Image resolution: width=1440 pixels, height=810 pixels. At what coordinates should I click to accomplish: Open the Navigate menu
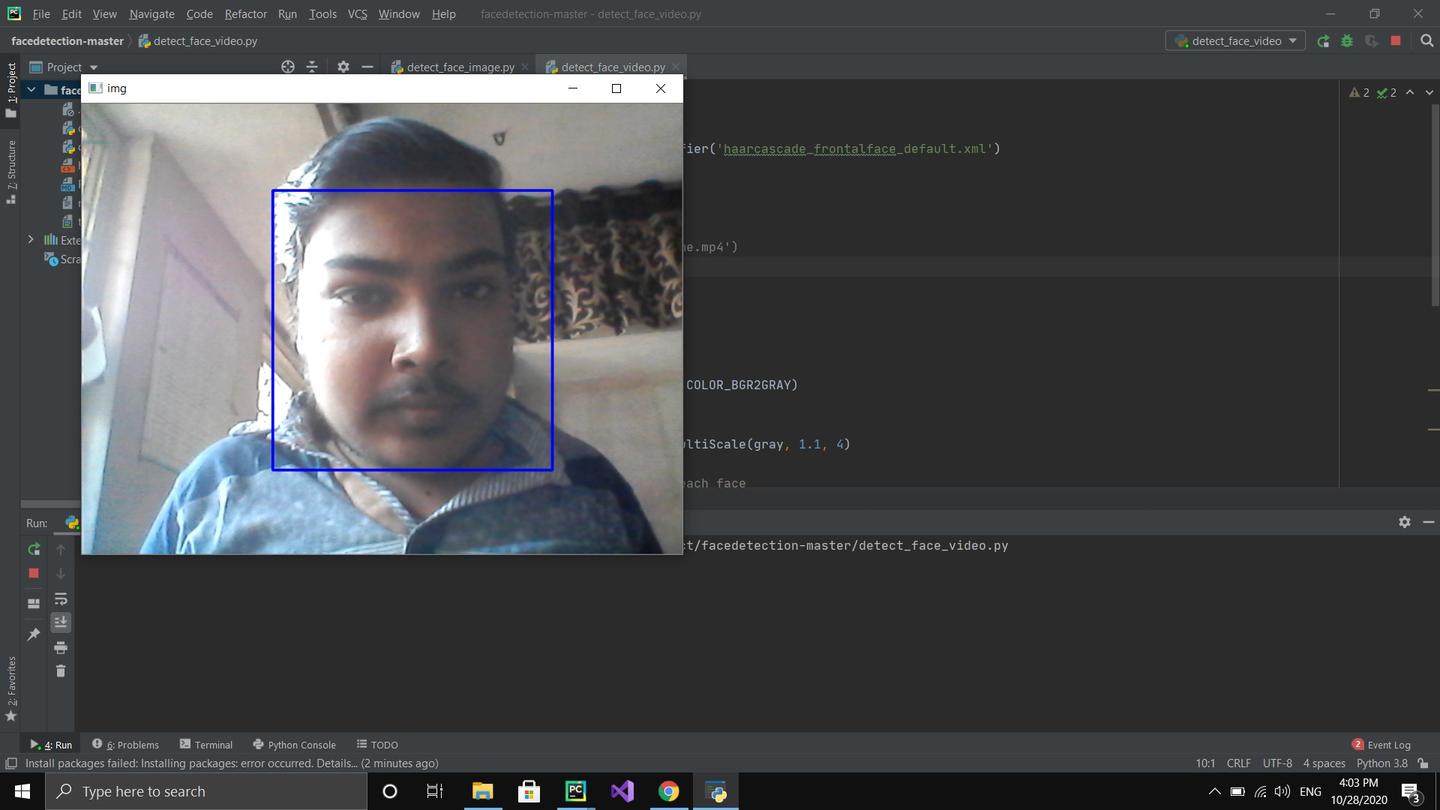[x=151, y=14]
